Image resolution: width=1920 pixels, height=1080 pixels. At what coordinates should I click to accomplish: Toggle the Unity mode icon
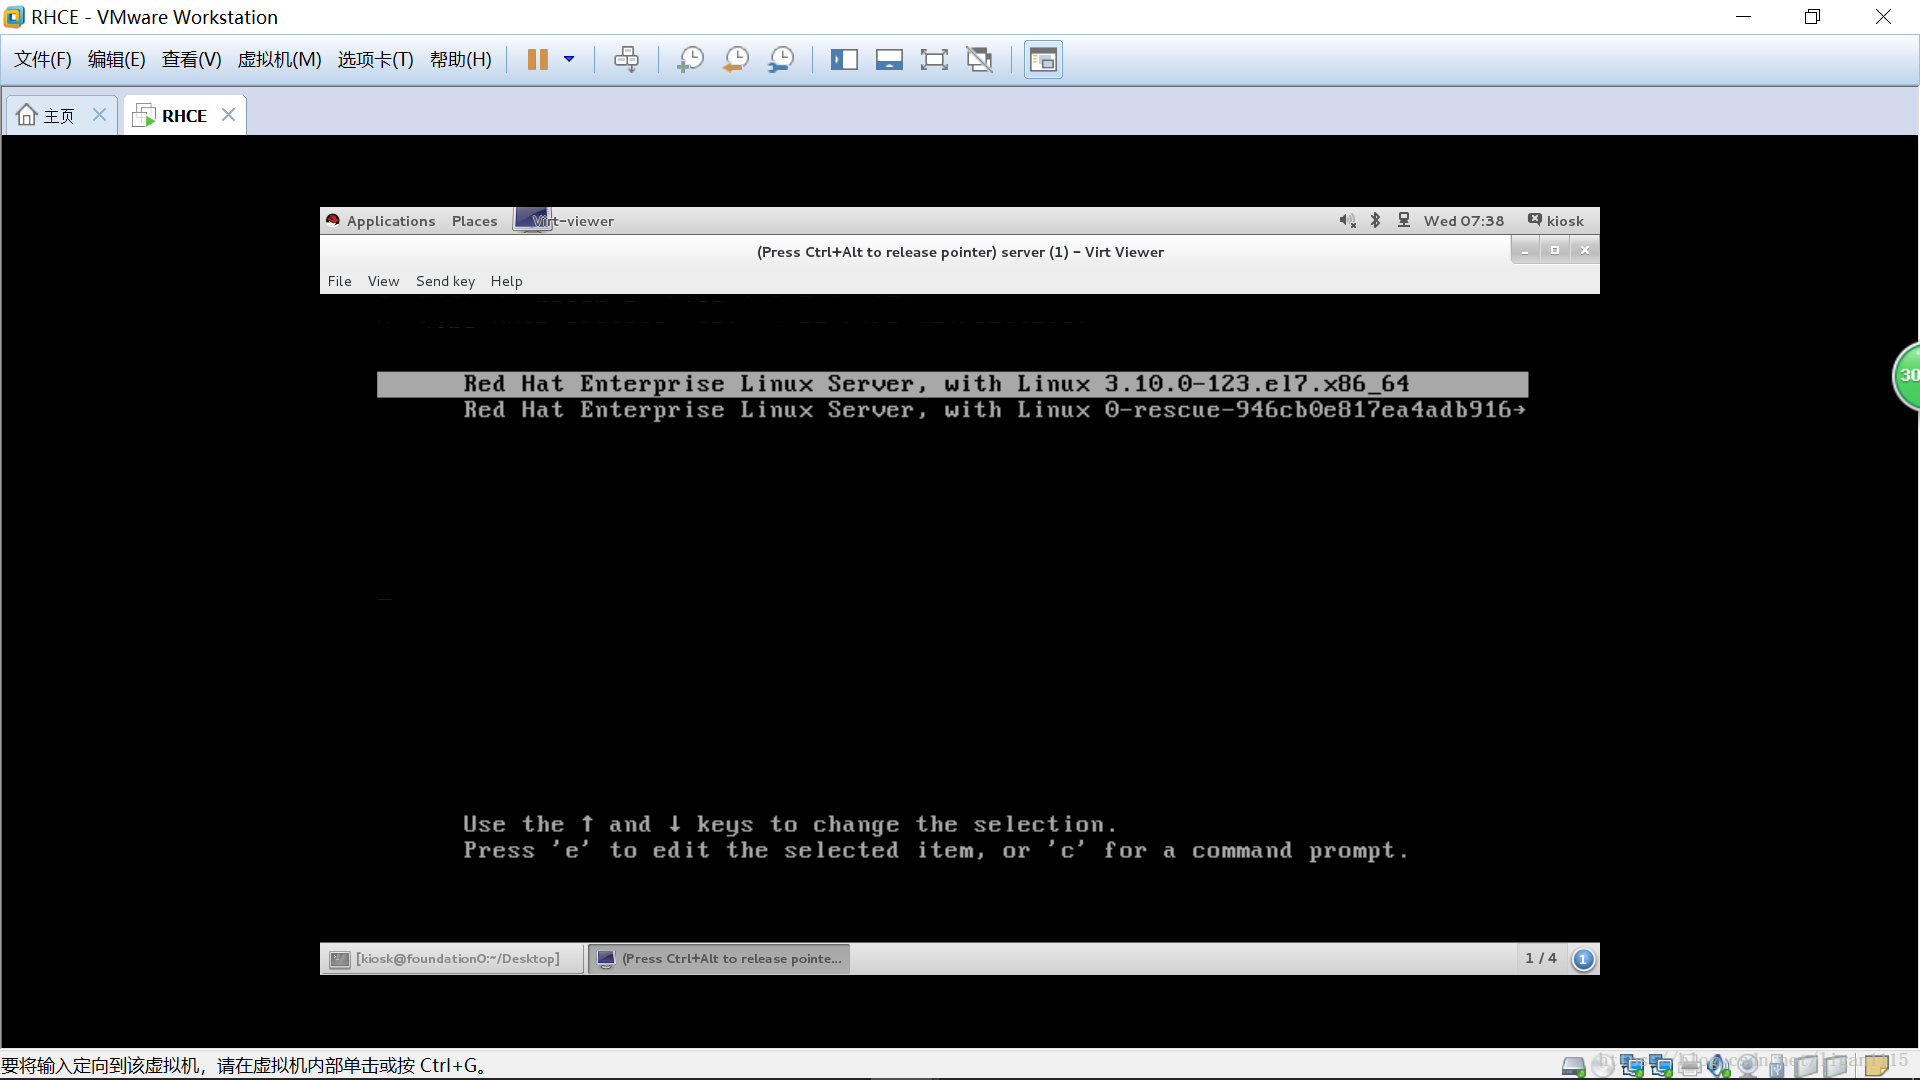(980, 60)
